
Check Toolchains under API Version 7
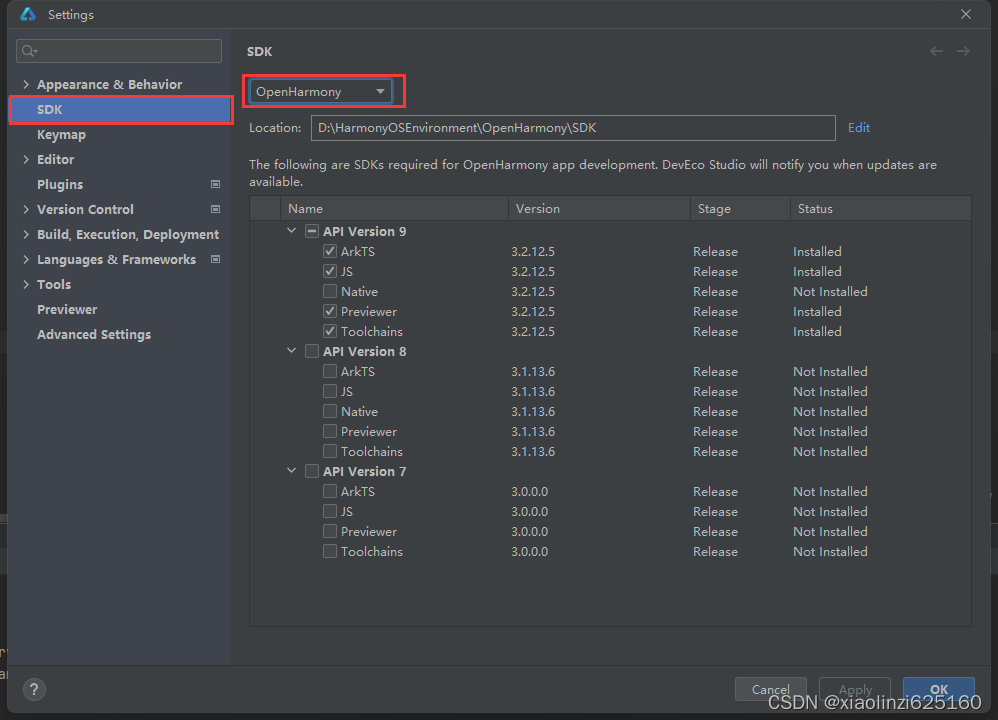330,551
